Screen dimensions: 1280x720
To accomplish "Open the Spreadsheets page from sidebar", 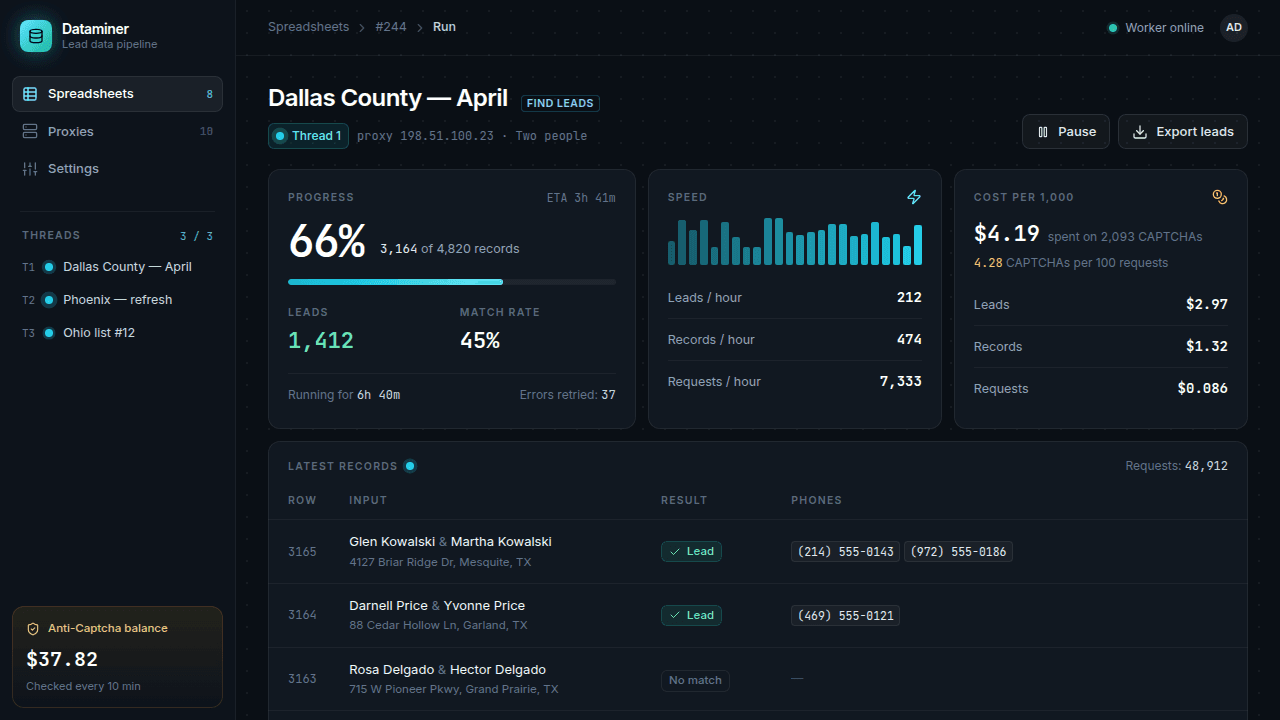I will coord(117,94).
